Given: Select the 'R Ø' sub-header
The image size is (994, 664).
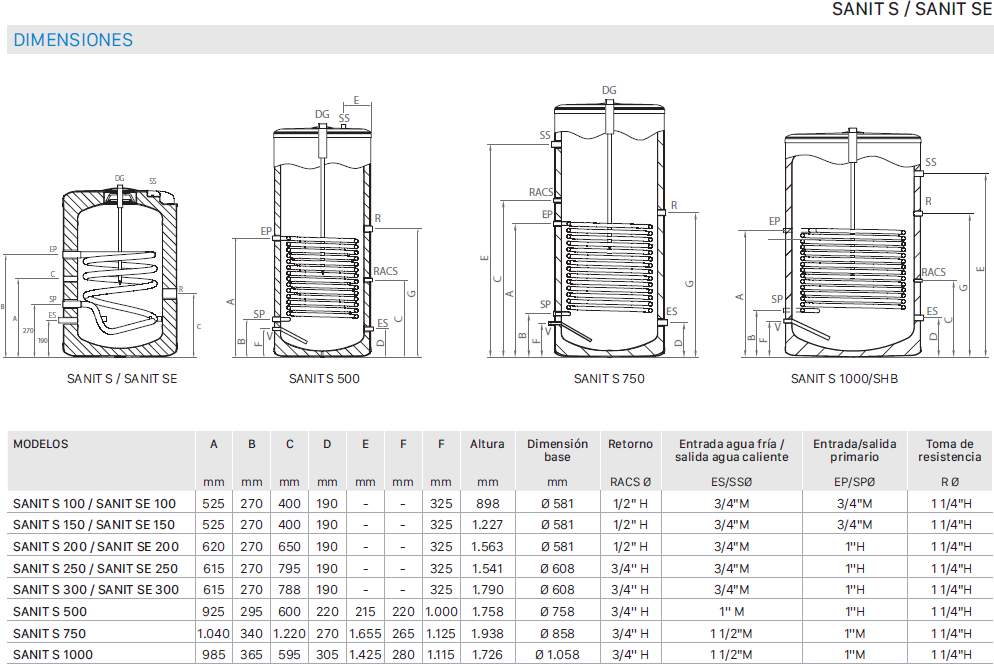Looking at the screenshot, I should pyautogui.click(x=950, y=482).
